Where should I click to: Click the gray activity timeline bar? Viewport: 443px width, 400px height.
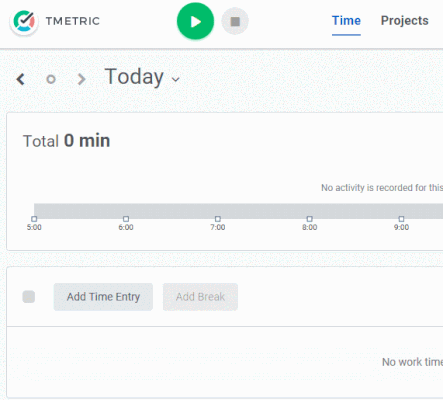[238, 211]
